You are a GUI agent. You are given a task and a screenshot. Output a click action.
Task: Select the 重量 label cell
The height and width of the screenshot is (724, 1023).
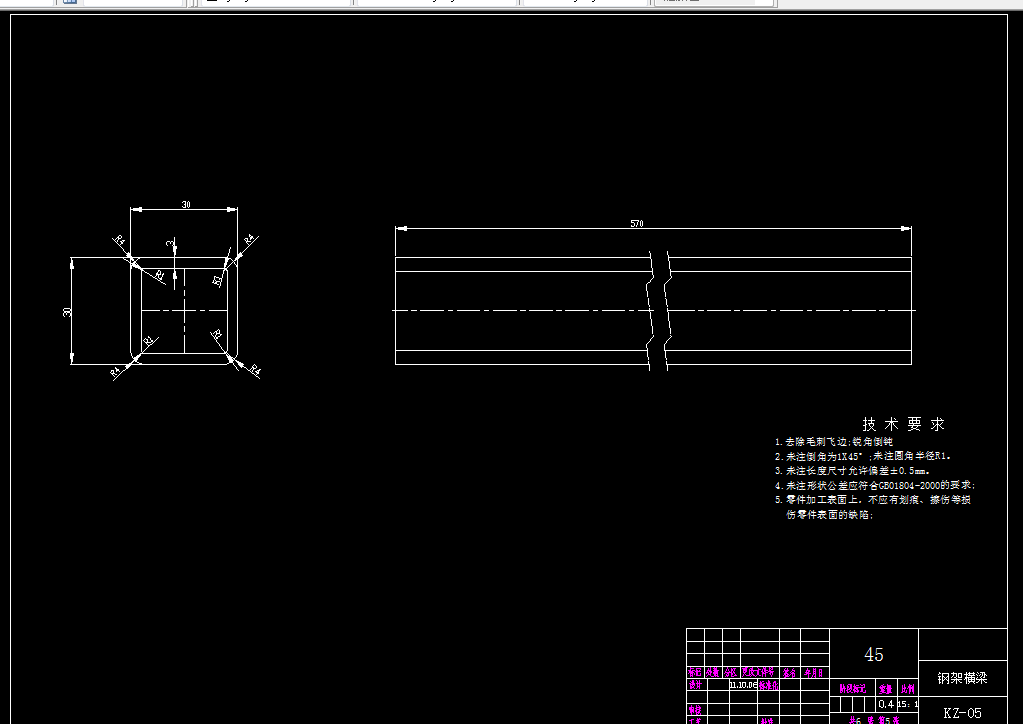(x=885, y=689)
